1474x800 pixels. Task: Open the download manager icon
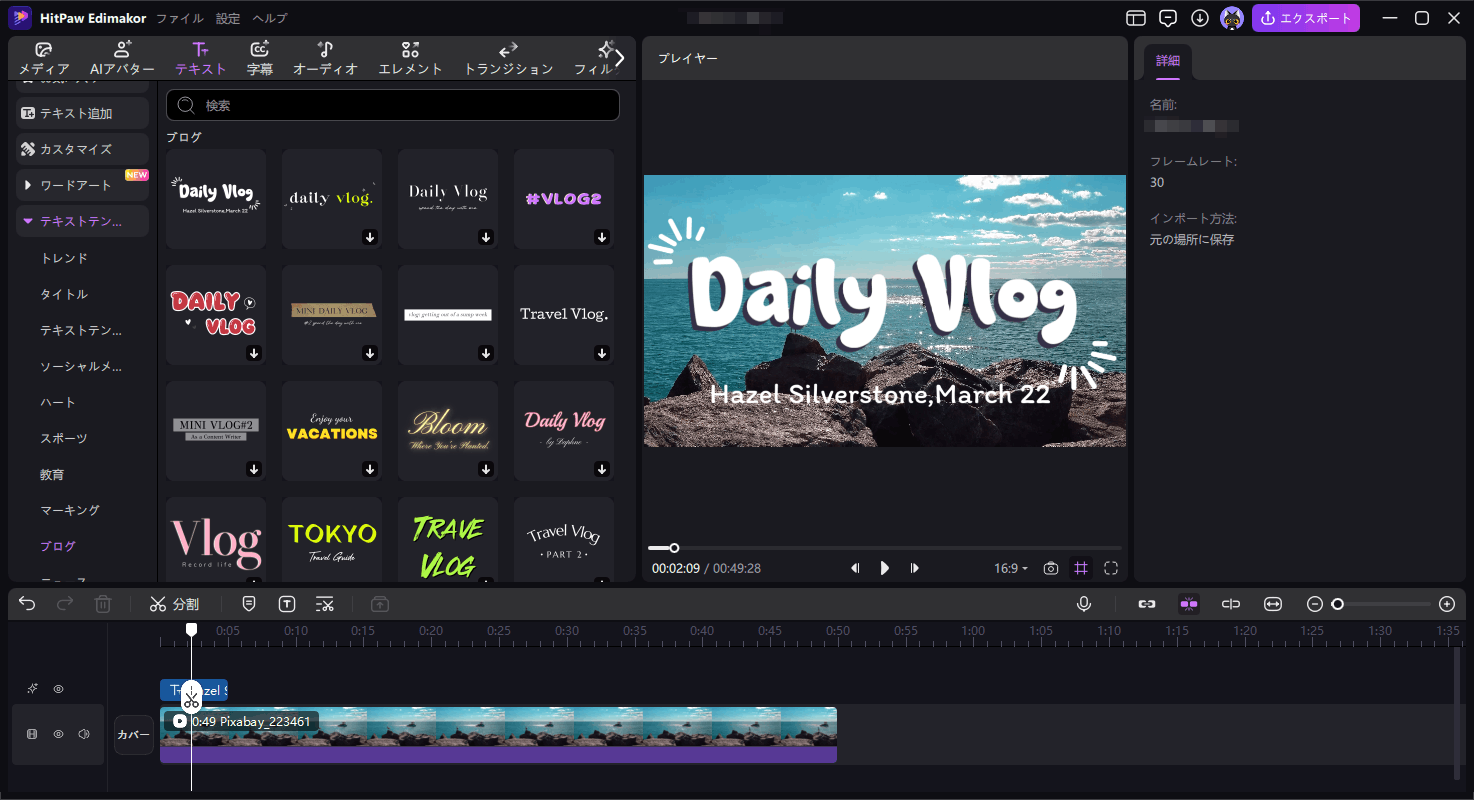click(x=1200, y=18)
